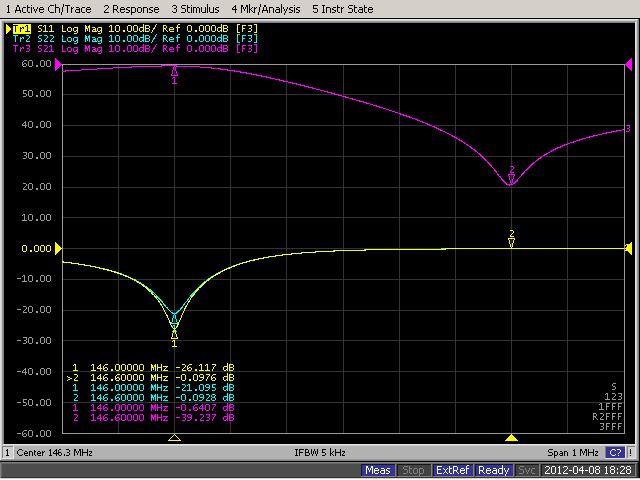Click the ExtRef status indicator
This screenshot has width=640, height=480.
coord(452,471)
